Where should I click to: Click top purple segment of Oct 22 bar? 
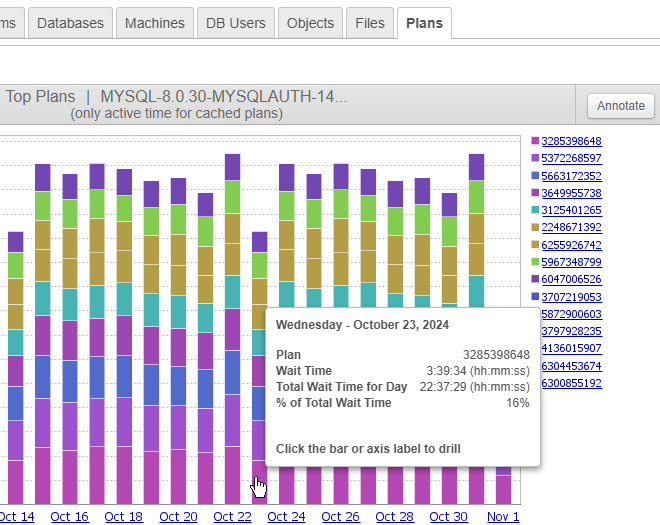(232, 167)
